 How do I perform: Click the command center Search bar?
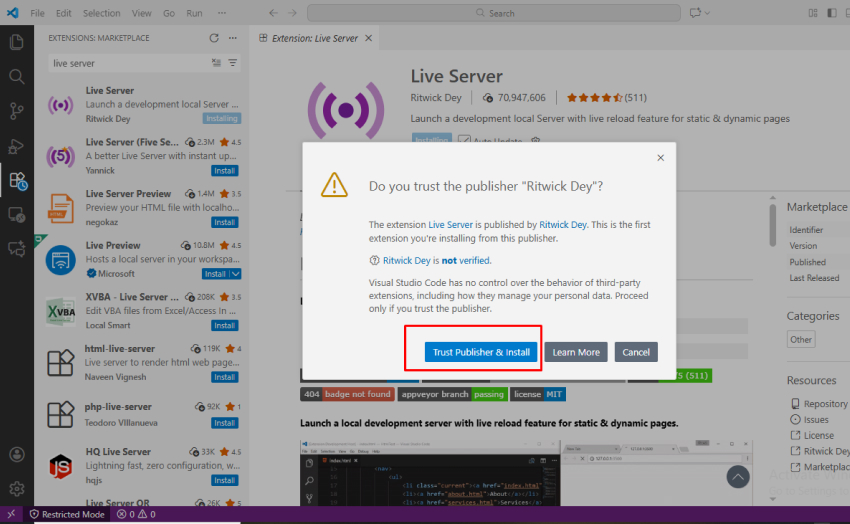[x=494, y=13]
